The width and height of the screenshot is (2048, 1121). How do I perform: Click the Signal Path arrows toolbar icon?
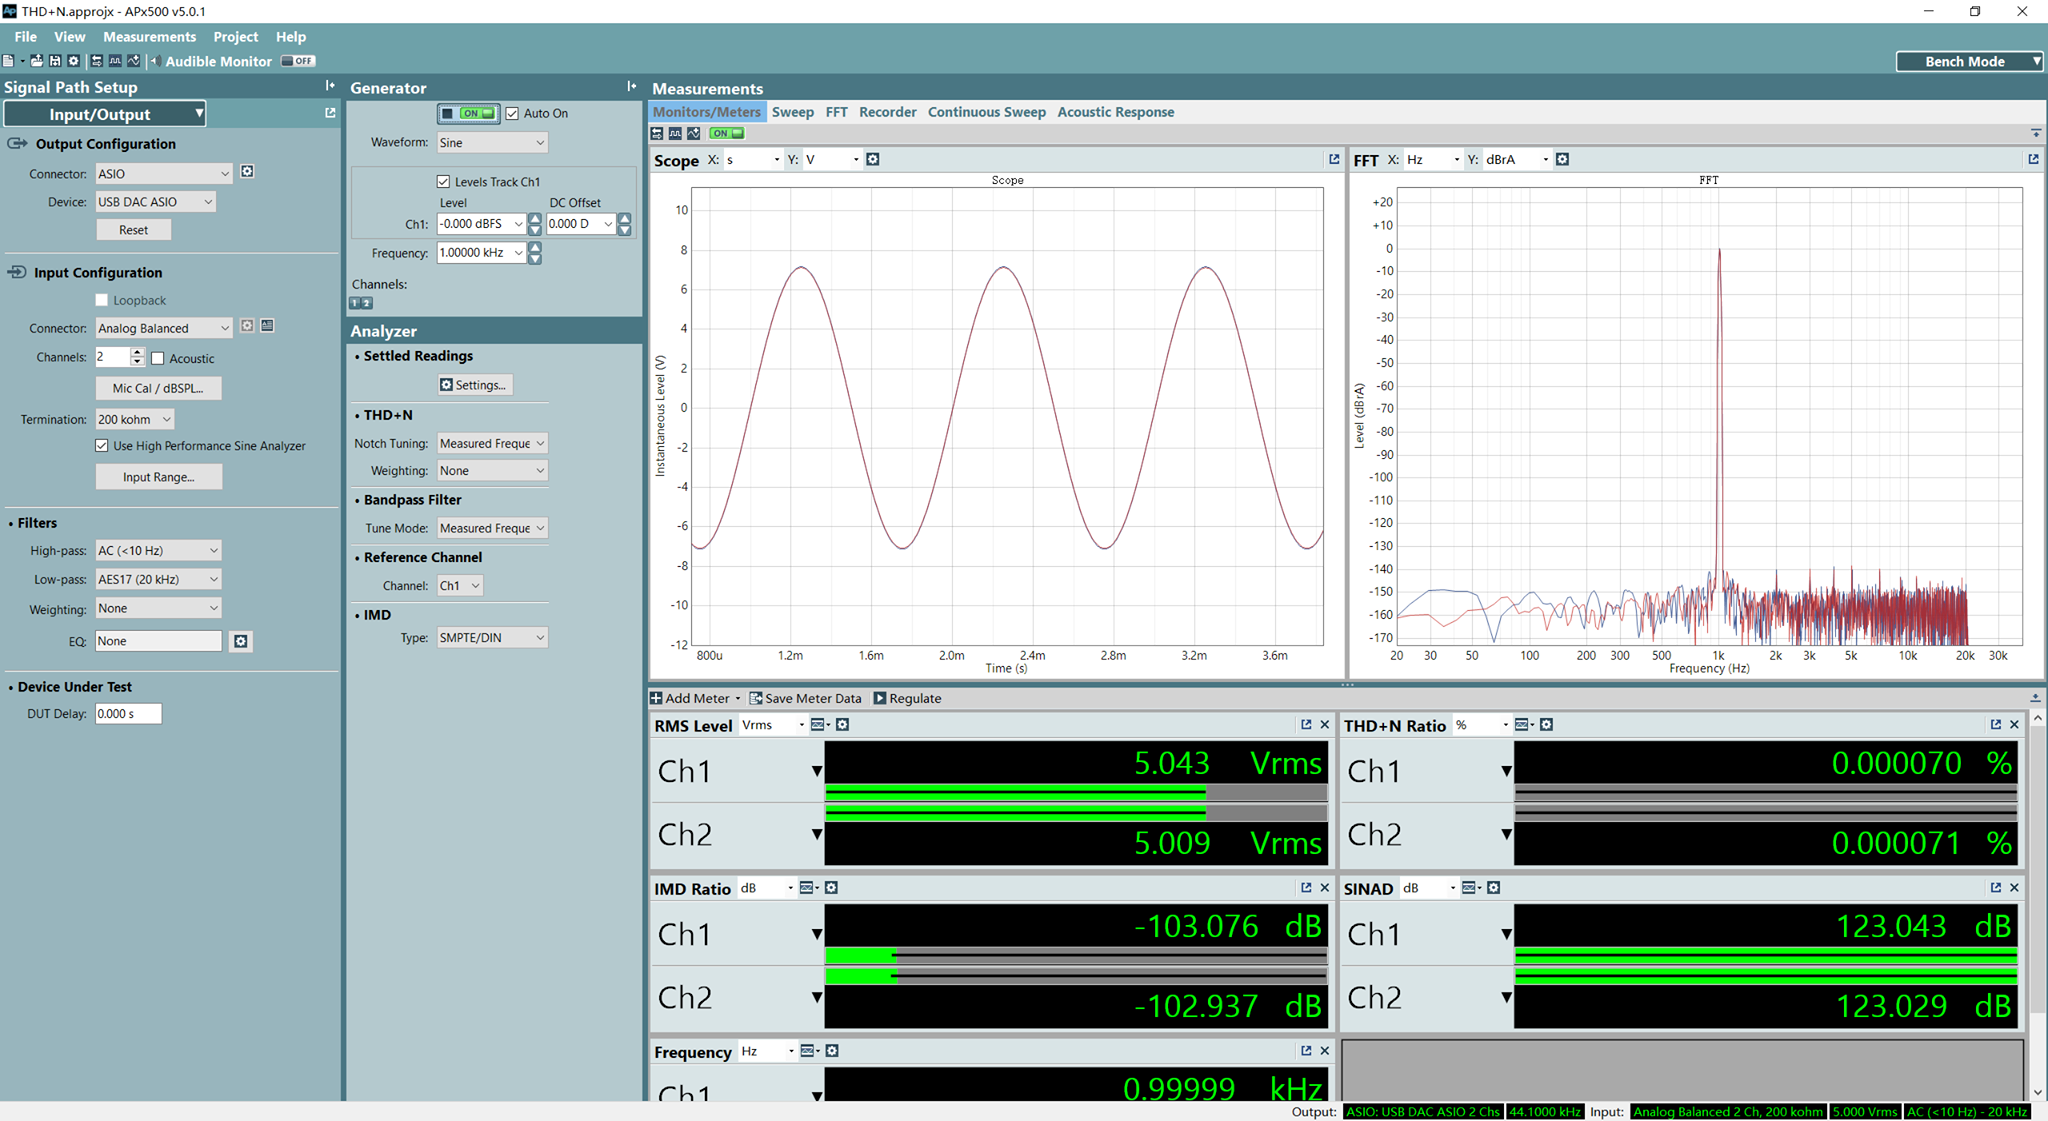97,61
